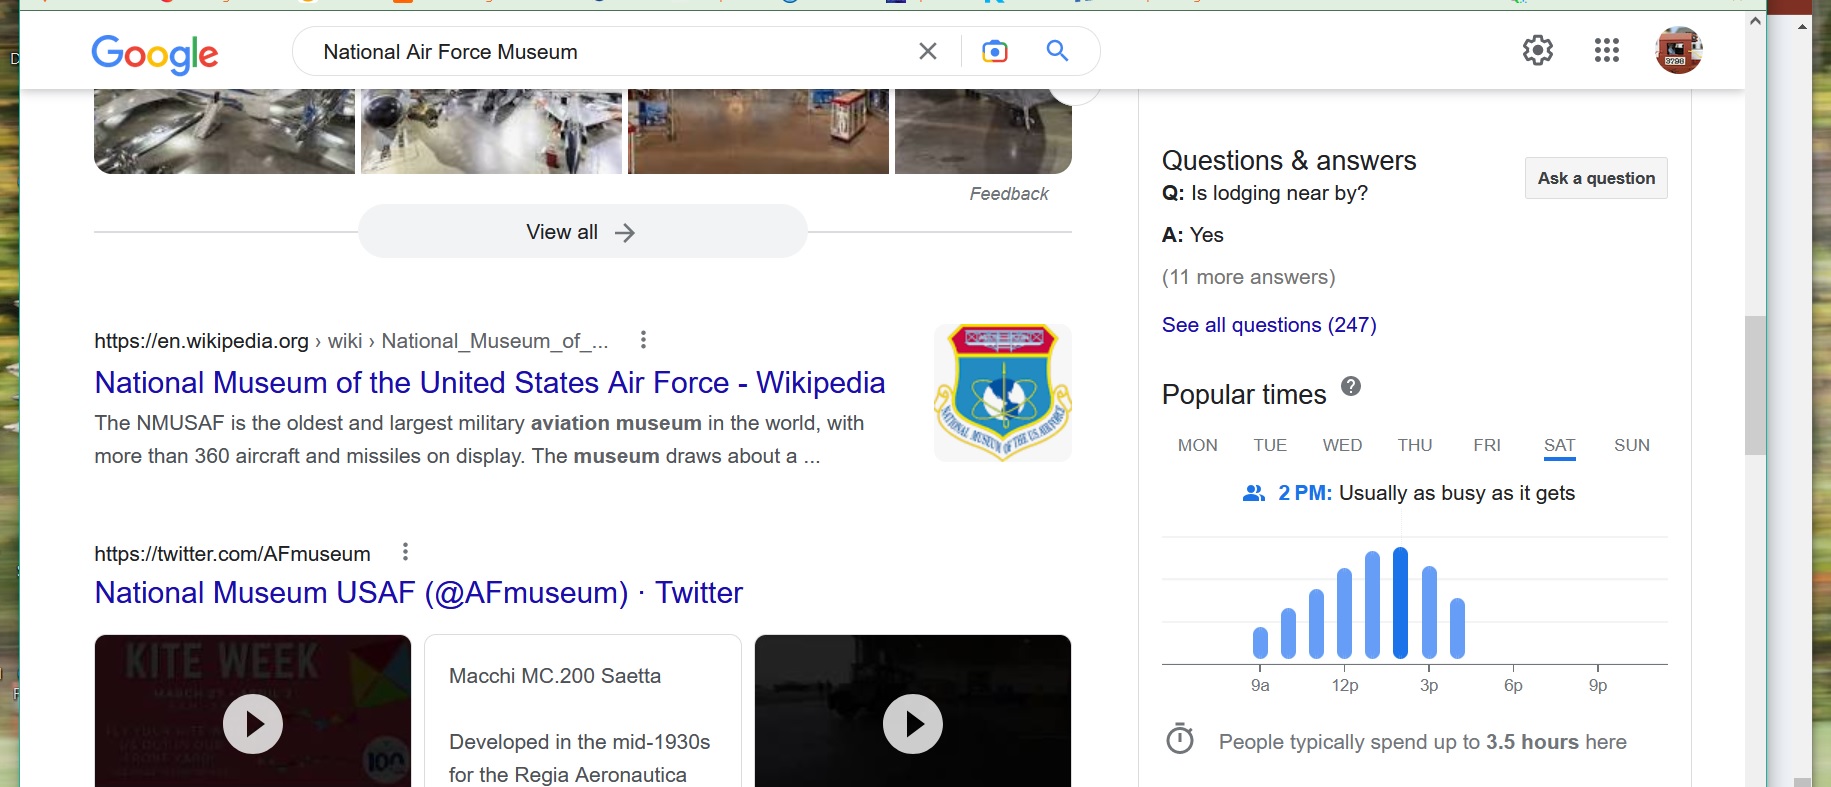The image size is (1831, 787).
Task: Open search by image camera icon
Action: [x=995, y=51]
